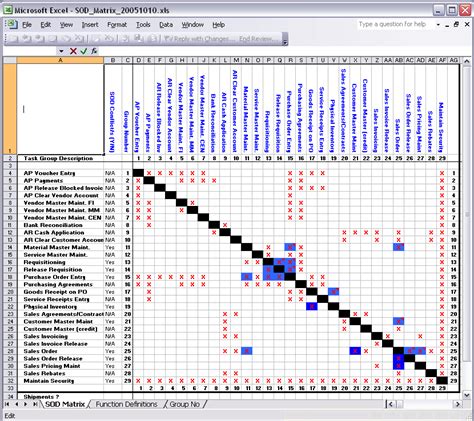Image resolution: width=474 pixels, height=421 pixels.
Task: Open Toolbar Options arrow on reviewing toolbar
Action: point(285,39)
